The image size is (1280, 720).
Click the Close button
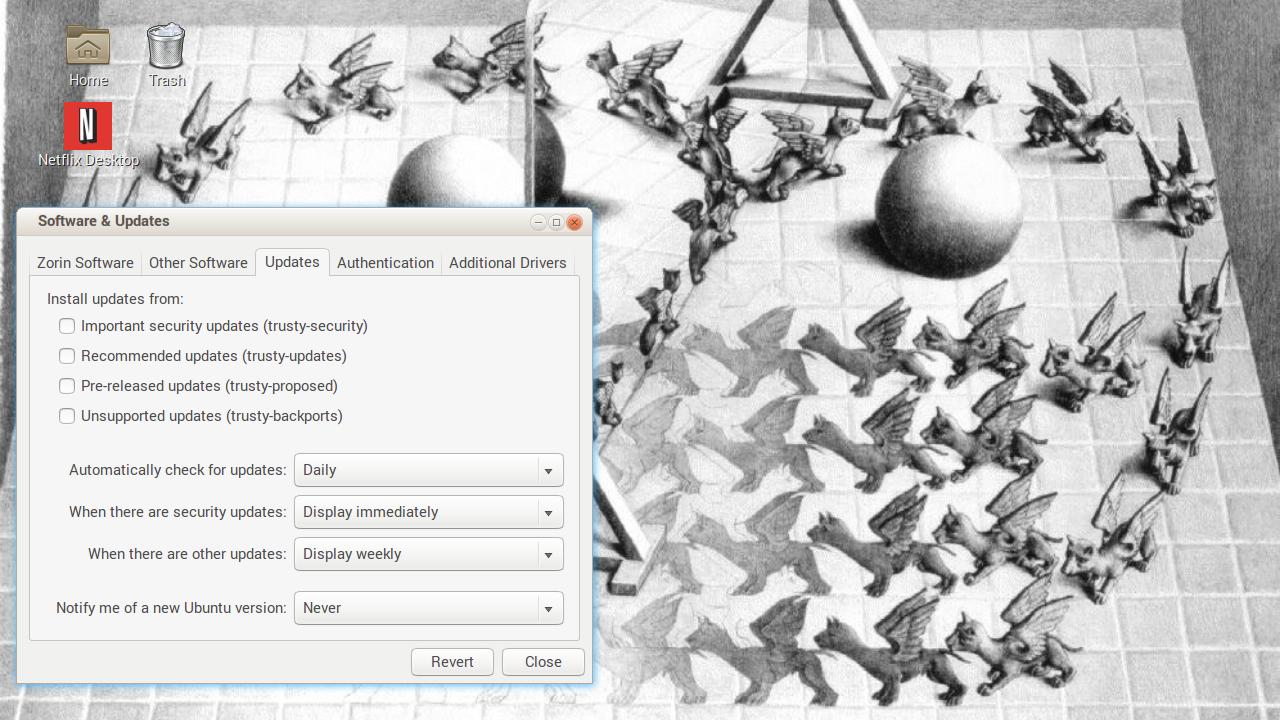click(543, 662)
